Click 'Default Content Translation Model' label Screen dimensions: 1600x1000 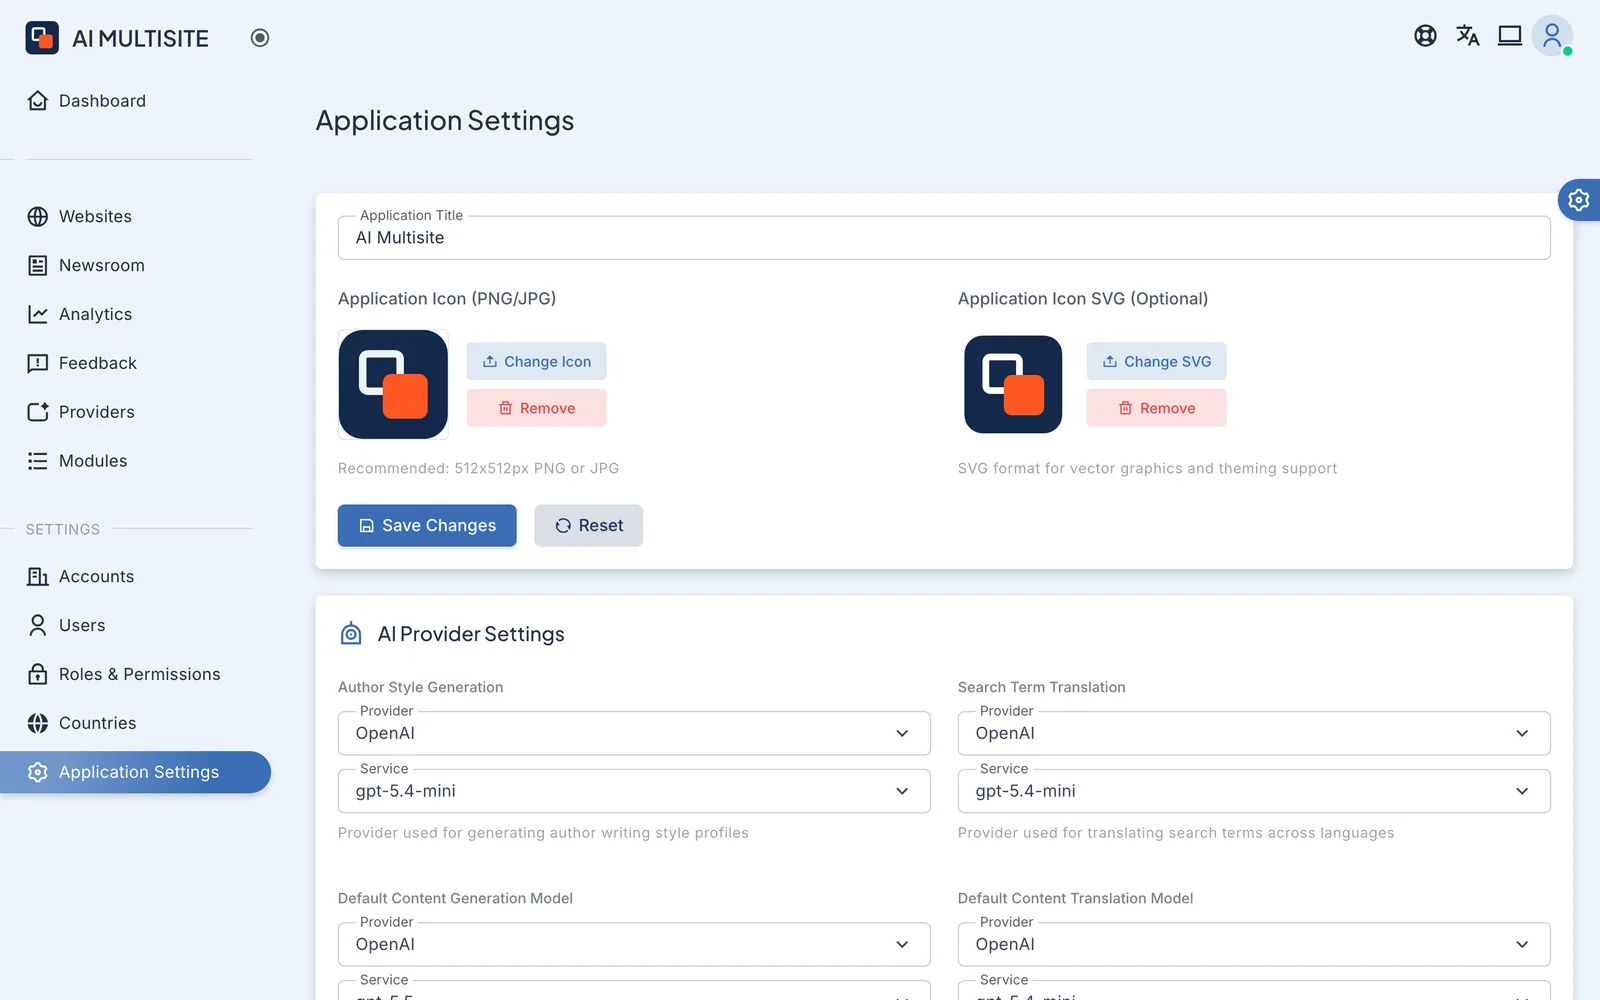(x=1075, y=898)
